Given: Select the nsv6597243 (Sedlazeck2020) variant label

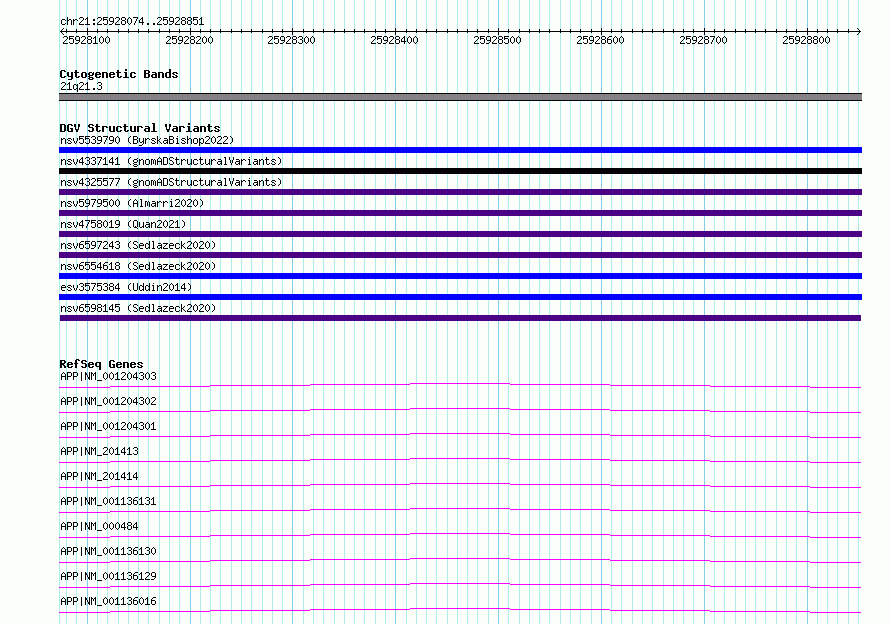Looking at the screenshot, I should (x=138, y=245).
